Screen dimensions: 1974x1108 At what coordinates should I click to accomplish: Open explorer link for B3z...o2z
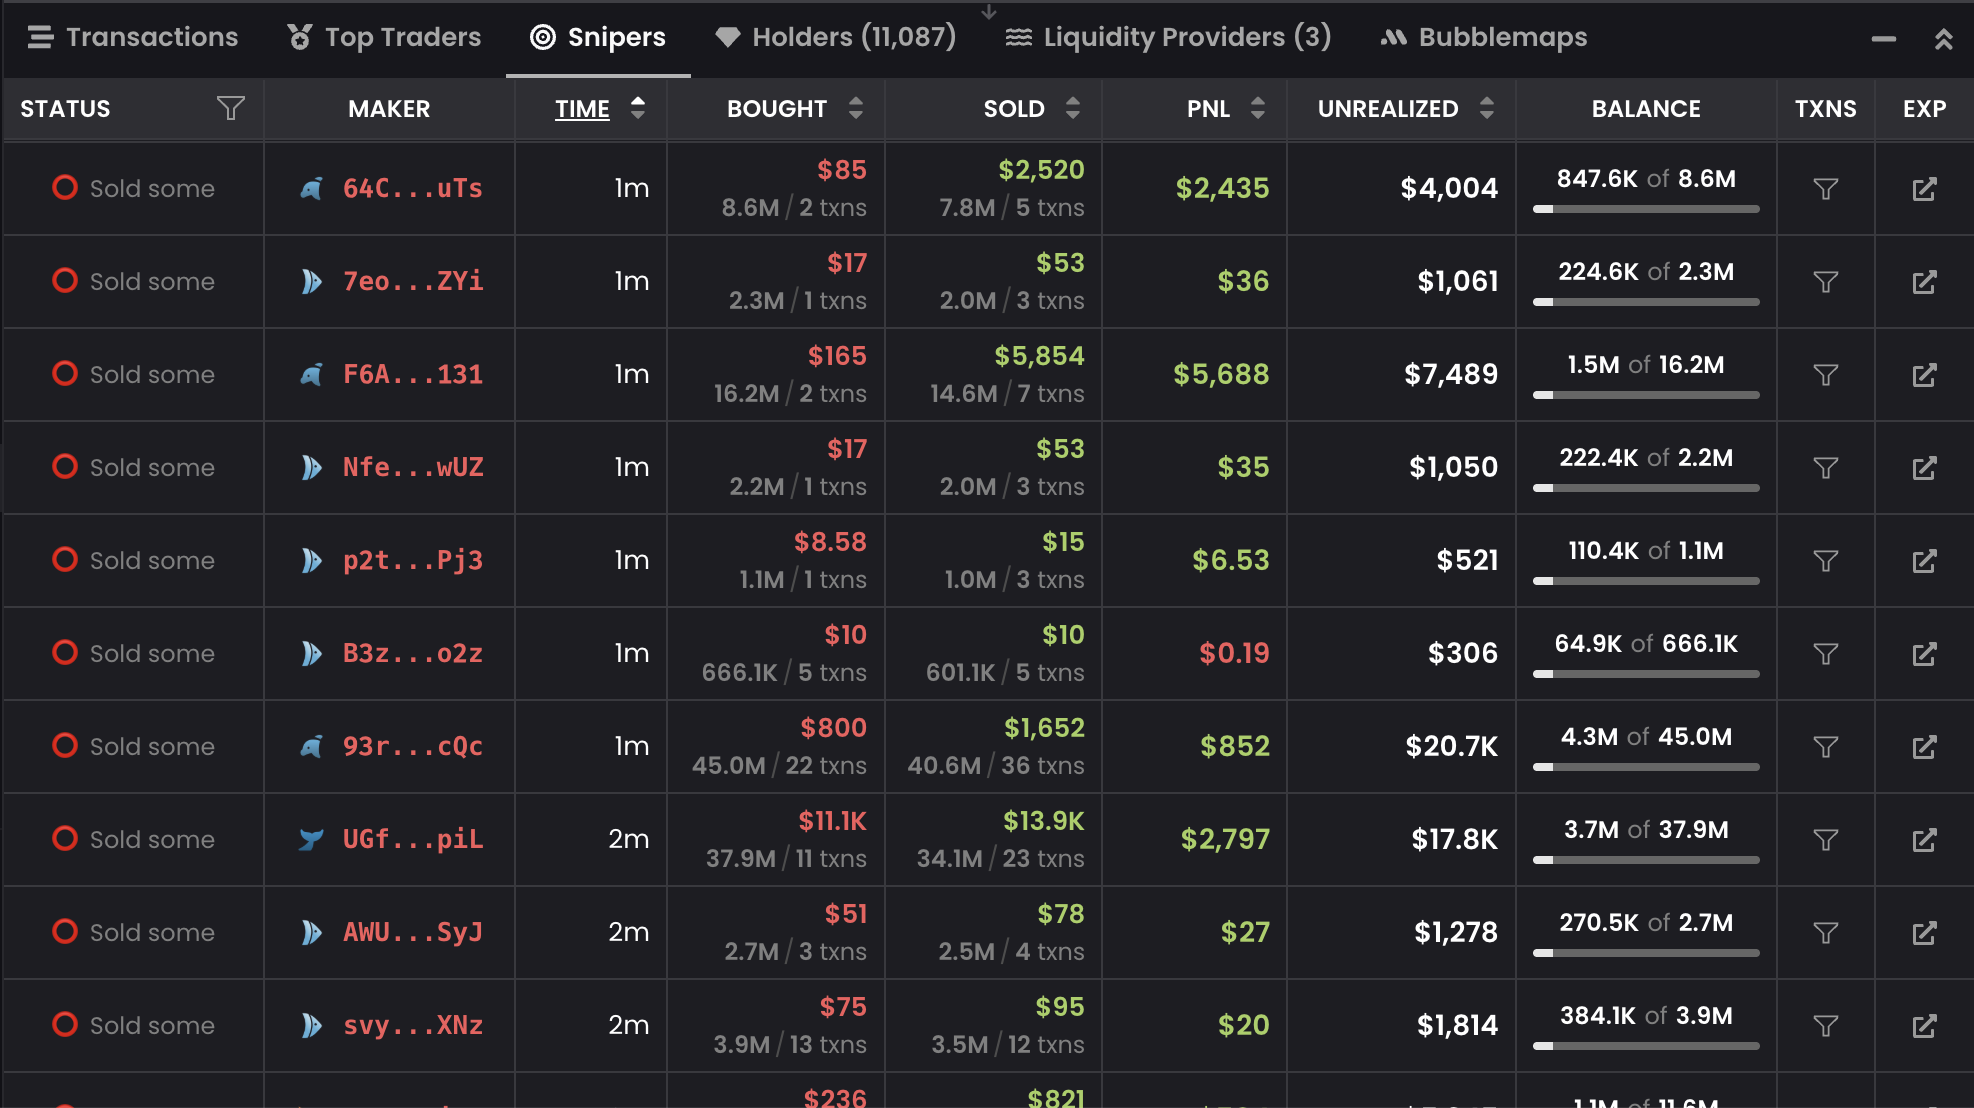pos(1924,654)
